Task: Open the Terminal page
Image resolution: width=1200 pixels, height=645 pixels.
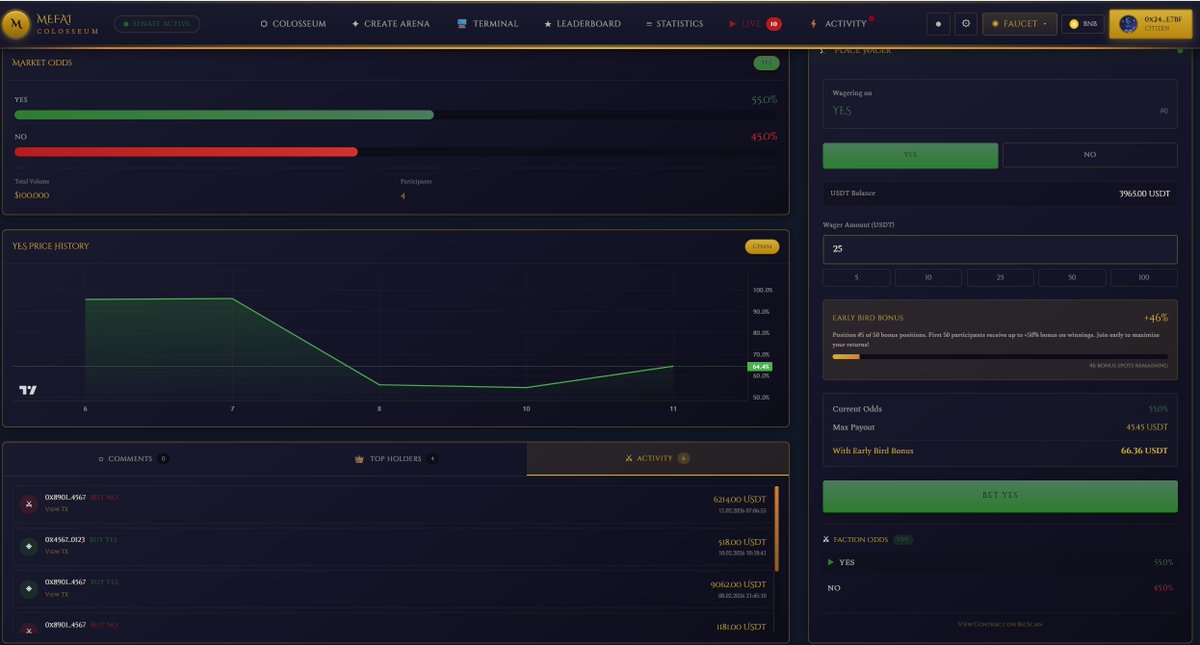Action: coord(487,24)
